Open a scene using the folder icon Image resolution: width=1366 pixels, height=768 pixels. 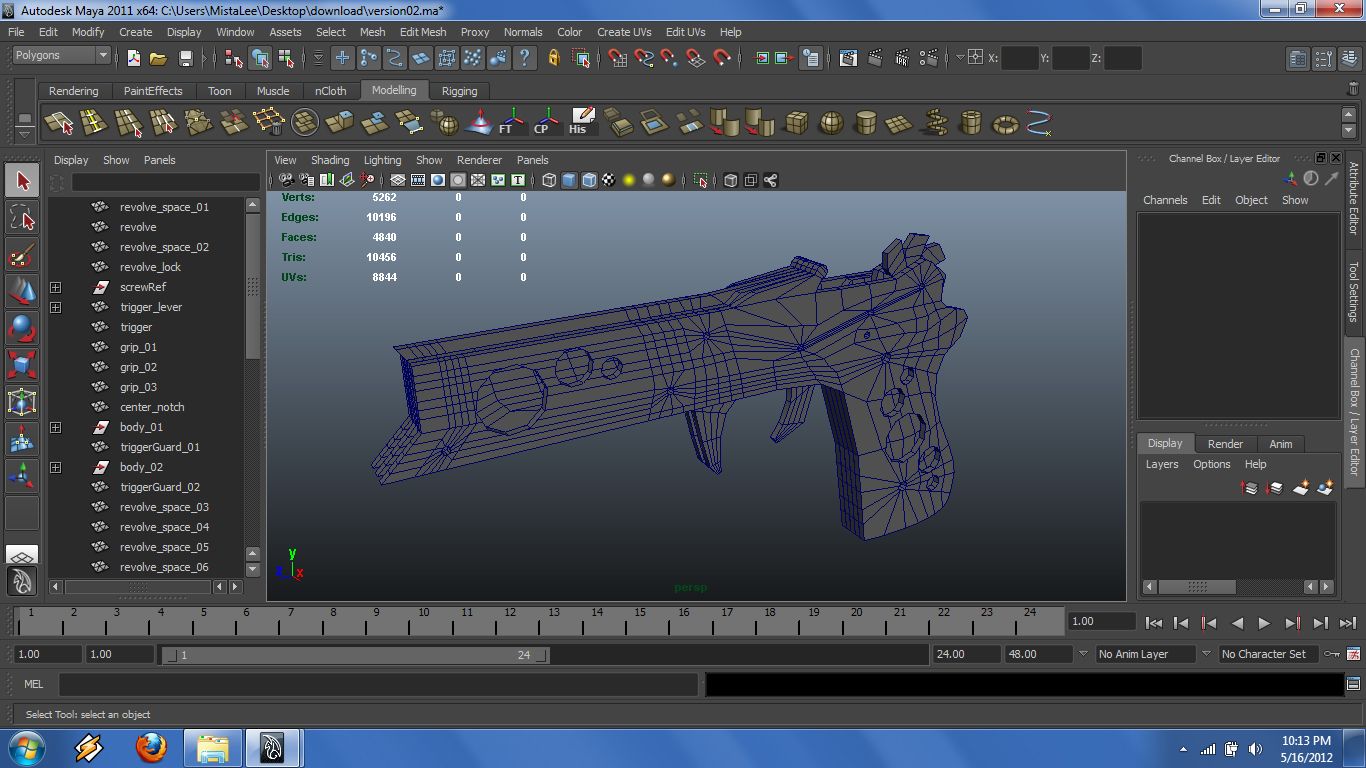click(x=158, y=58)
